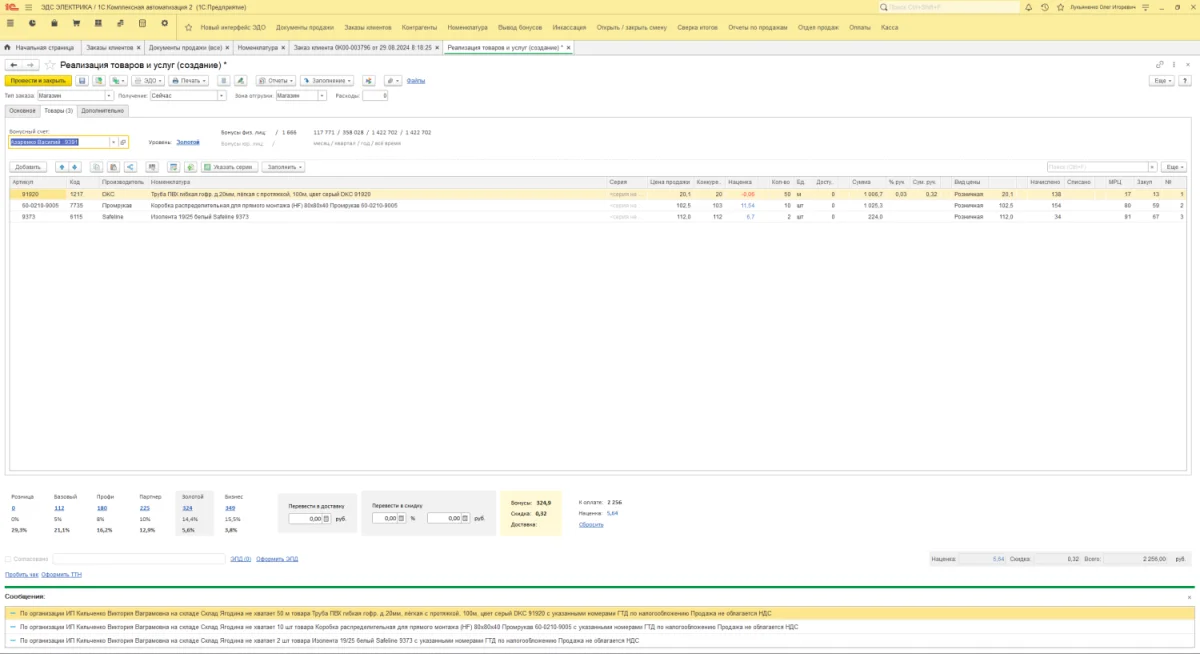Open the settings gear icon in top panel
Viewport: 1200px width, 654px height.
point(164,22)
